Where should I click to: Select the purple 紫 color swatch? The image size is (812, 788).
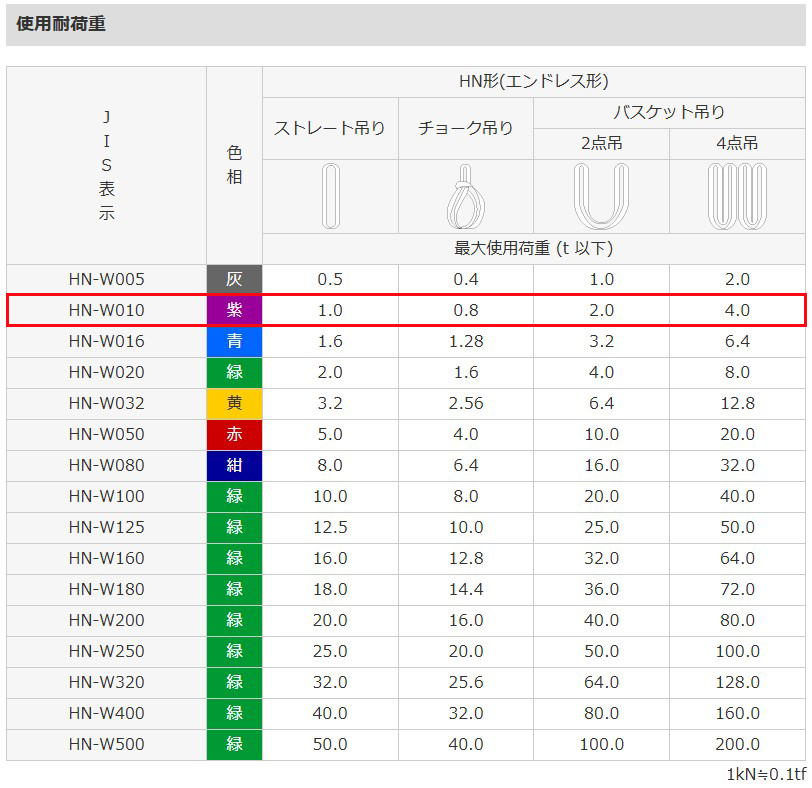coord(234,311)
